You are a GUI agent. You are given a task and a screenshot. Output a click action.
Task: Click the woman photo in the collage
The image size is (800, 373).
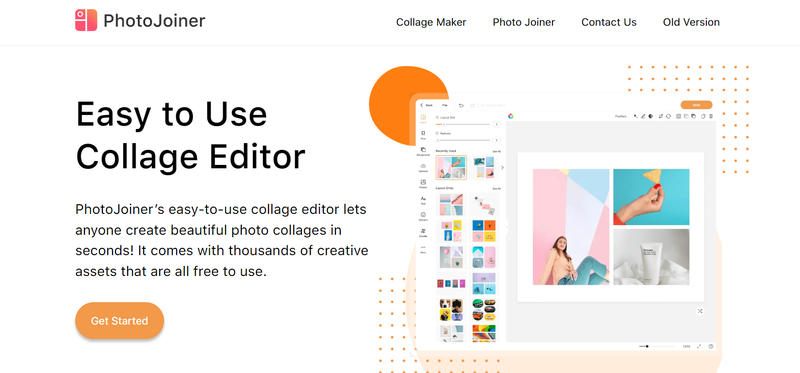(571, 227)
